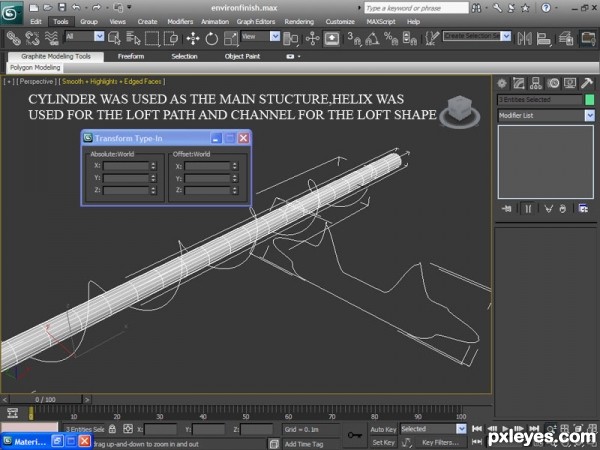Click Pin Stack icon below modifier stack
This screenshot has width=600, height=450.
point(507,209)
